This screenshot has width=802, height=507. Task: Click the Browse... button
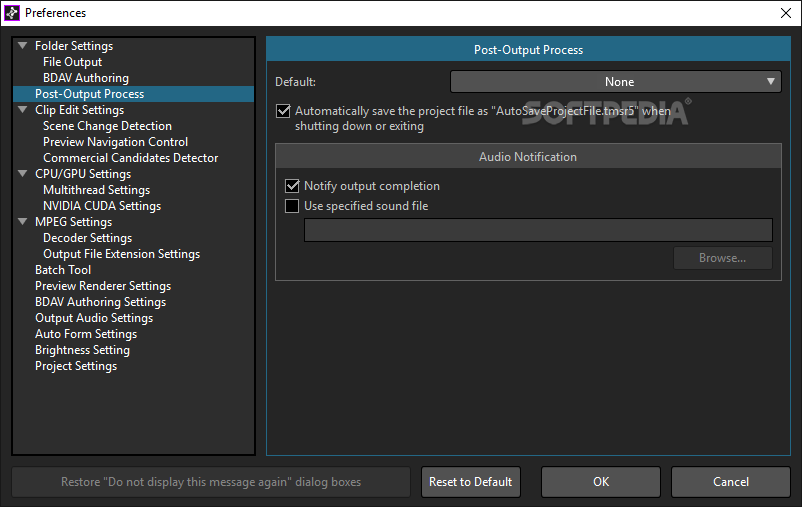[722, 258]
